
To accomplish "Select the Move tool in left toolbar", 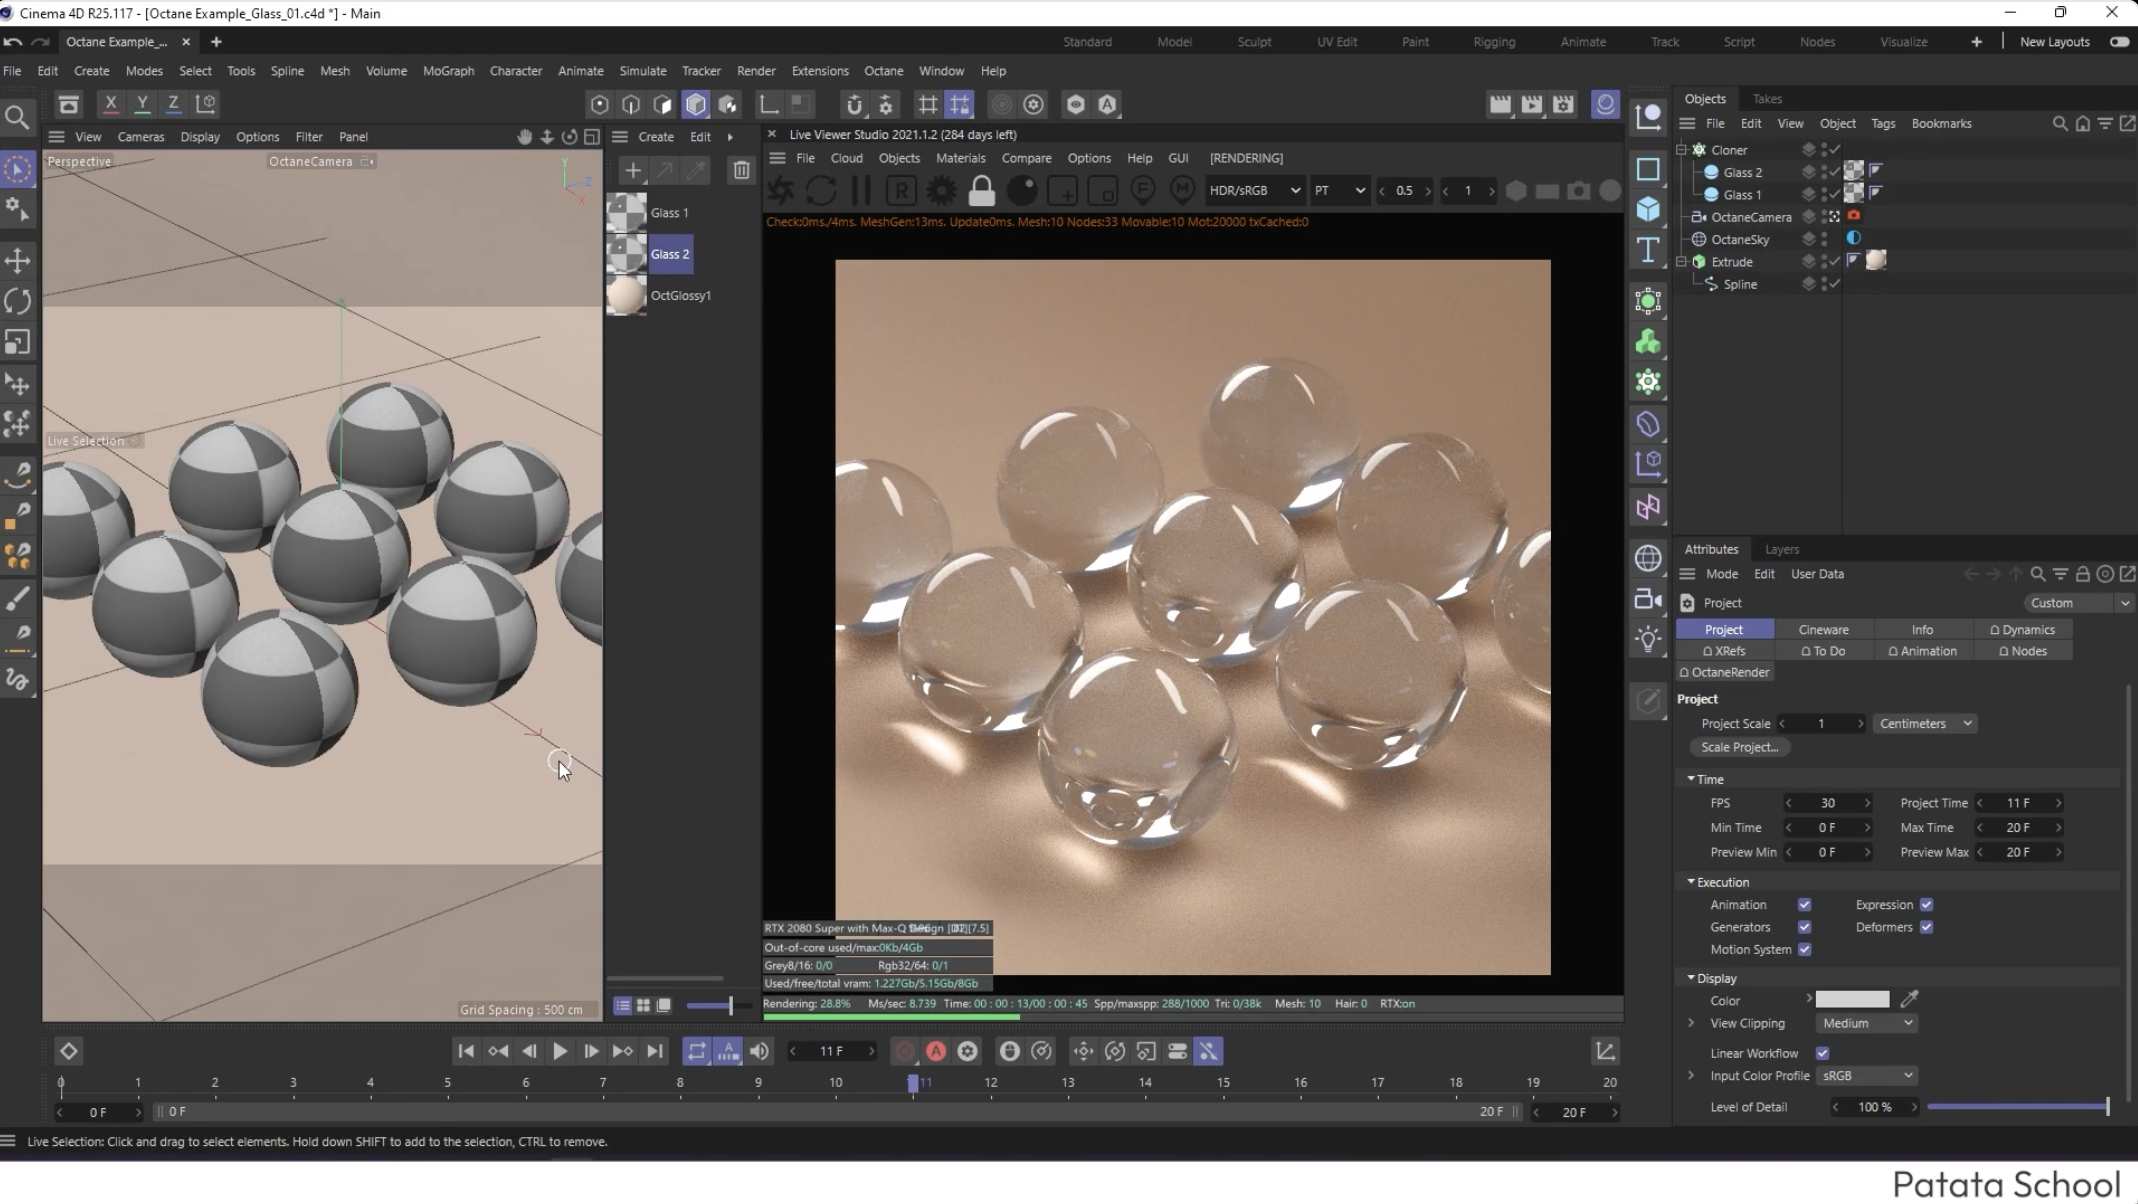I will click(17, 261).
